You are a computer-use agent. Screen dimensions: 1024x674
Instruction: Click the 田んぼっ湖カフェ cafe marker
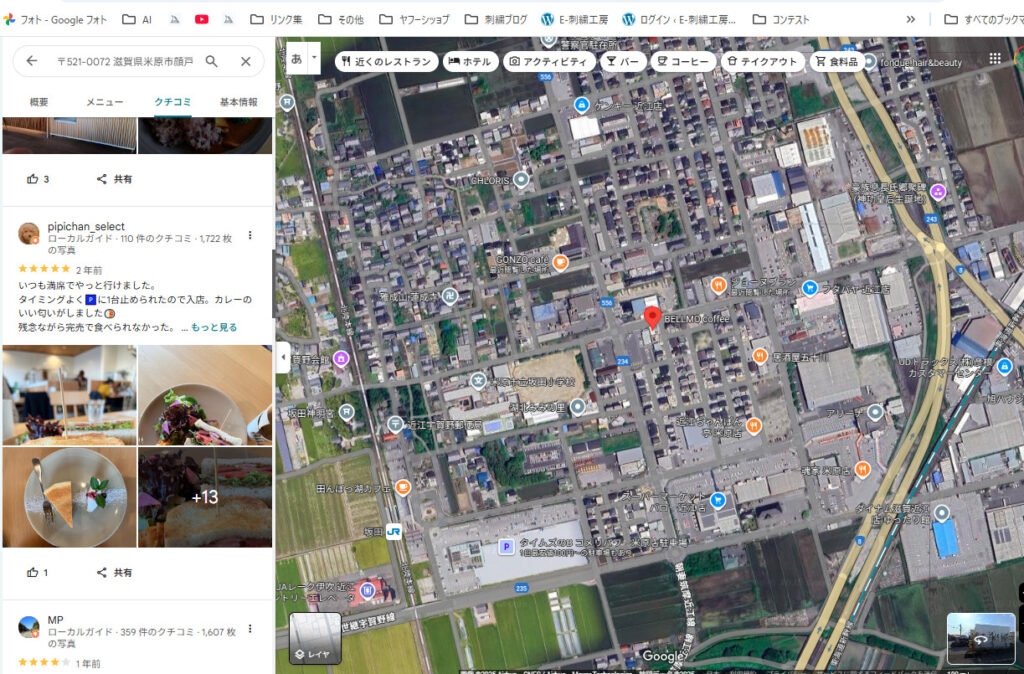point(403,487)
